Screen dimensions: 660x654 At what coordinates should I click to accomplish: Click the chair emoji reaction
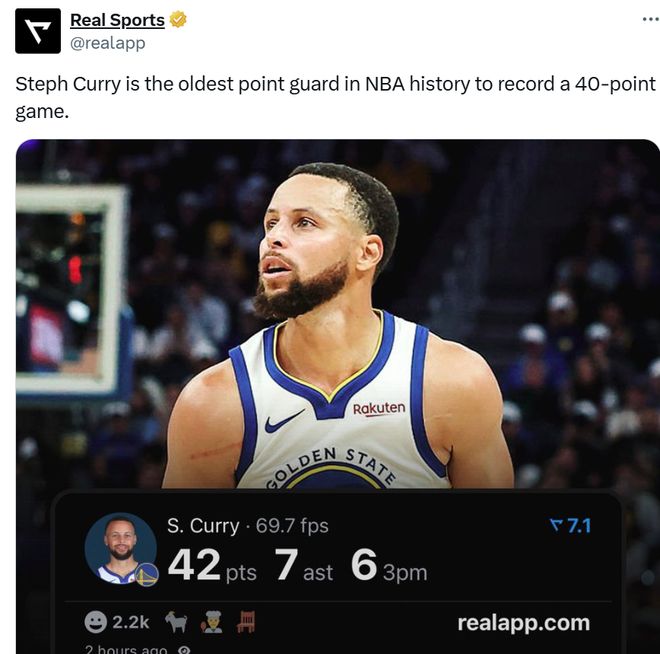tap(246, 622)
